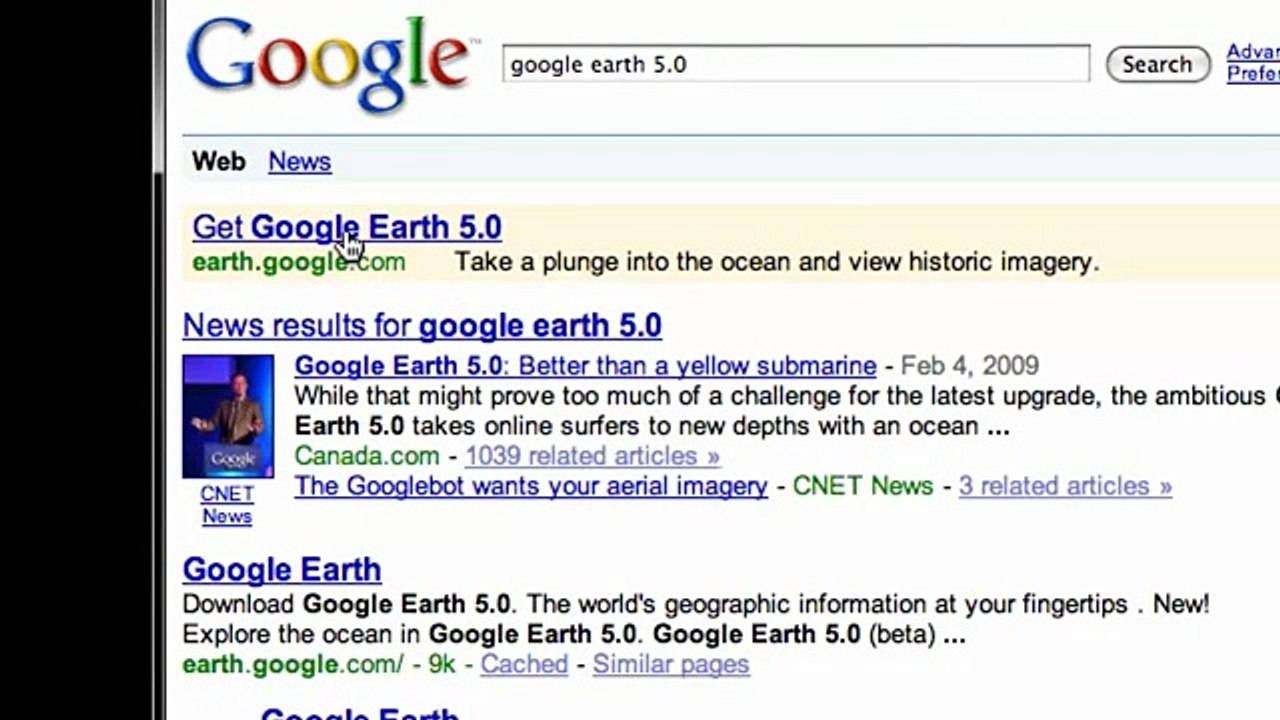
Task: Click the search query input field
Action: tap(796, 64)
